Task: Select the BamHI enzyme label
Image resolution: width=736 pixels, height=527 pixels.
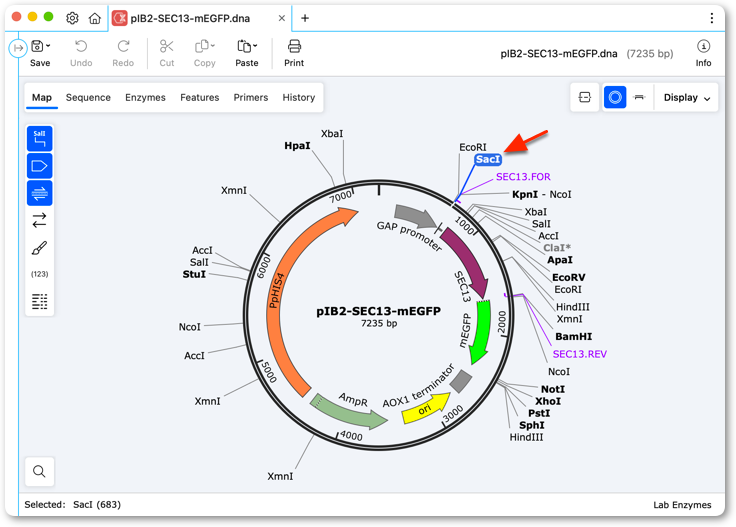Action: point(573,336)
